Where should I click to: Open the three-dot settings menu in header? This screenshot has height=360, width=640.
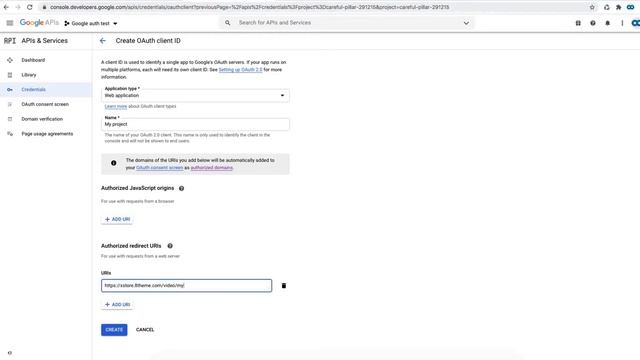(622, 23)
